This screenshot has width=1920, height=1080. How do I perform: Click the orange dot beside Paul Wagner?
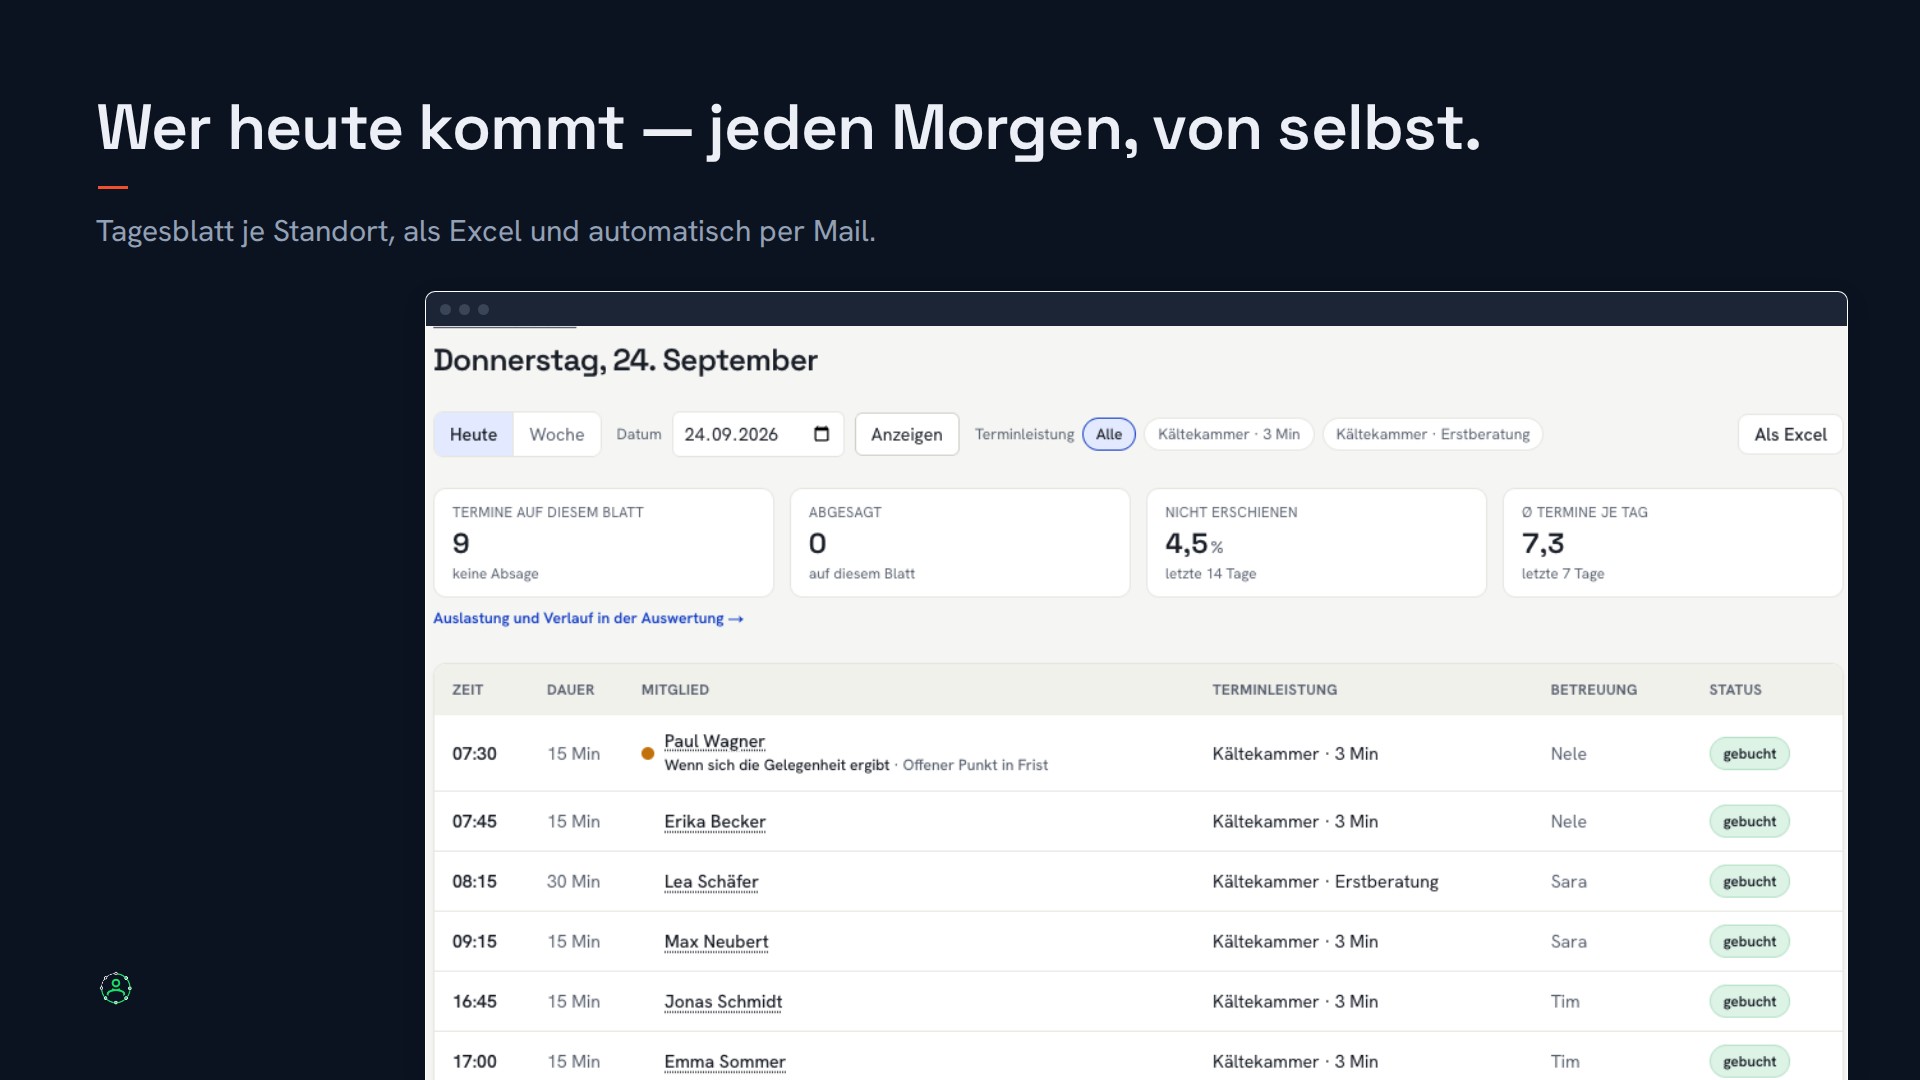click(x=647, y=754)
